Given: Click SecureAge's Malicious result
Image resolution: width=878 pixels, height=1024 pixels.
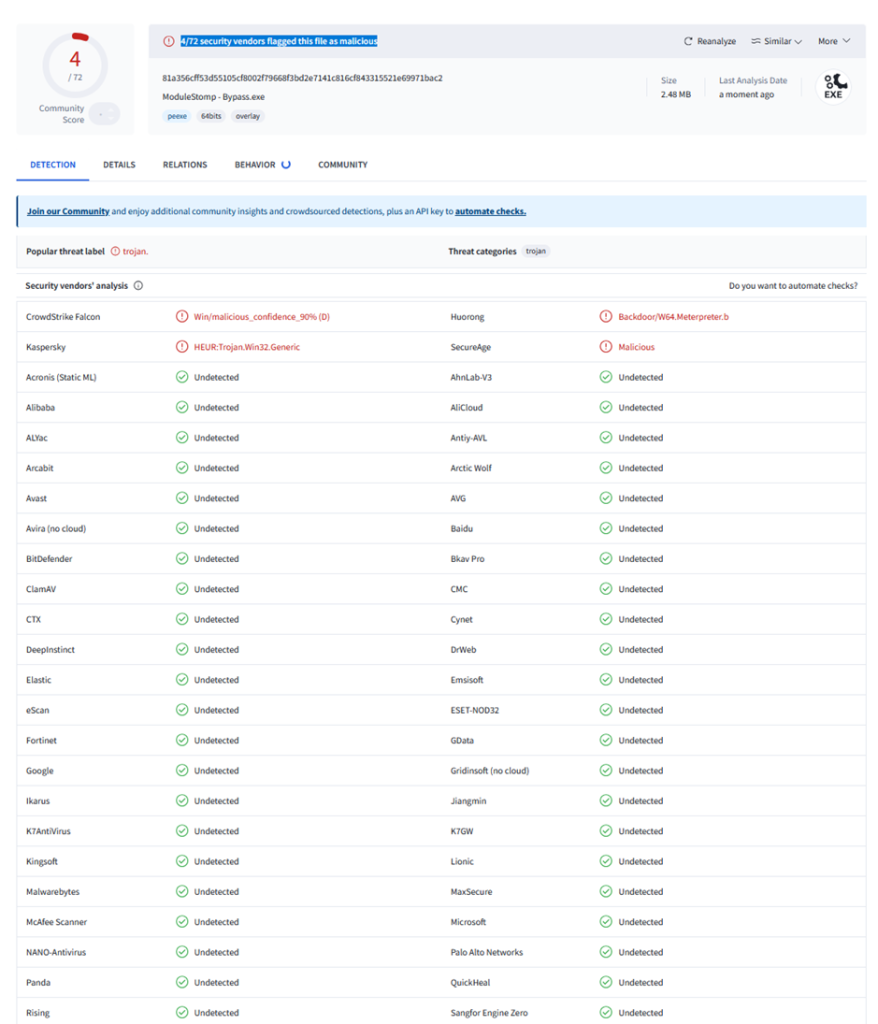Looking at the screenshot, I should click(x=636, y=347).
